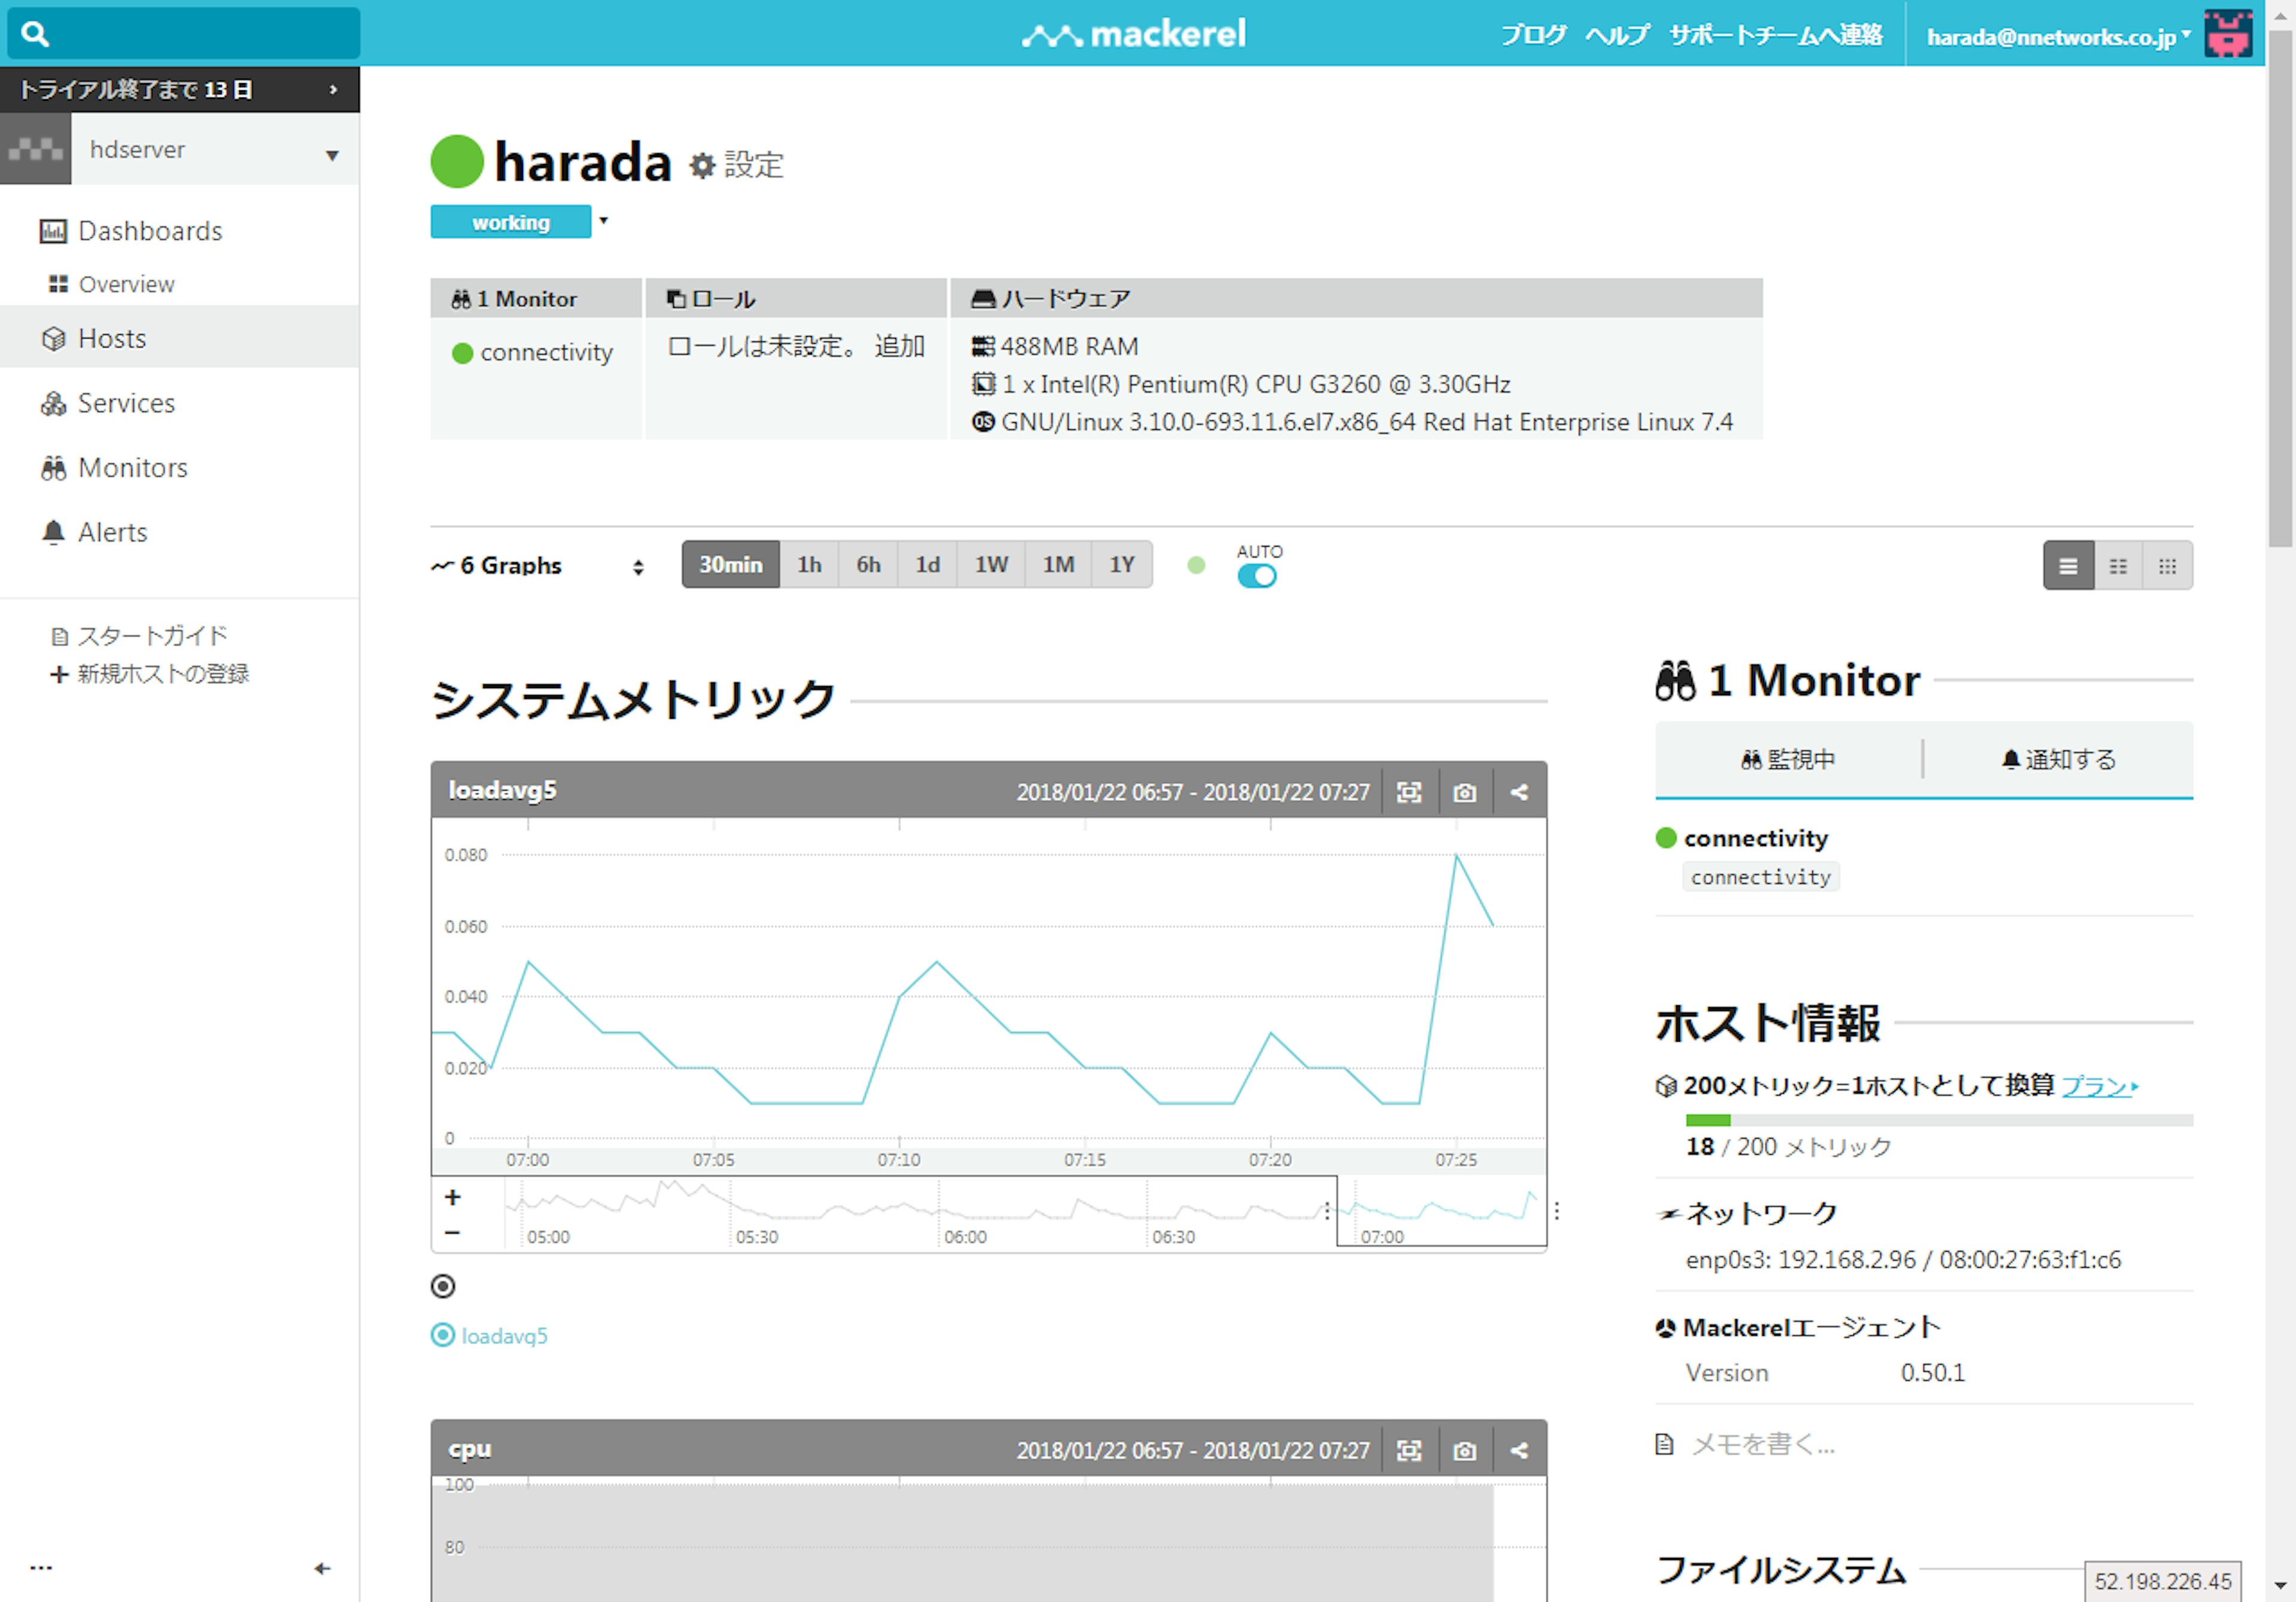Click 新規ホストの登録 link
2296x1602 pixels.
coord(162,674)
